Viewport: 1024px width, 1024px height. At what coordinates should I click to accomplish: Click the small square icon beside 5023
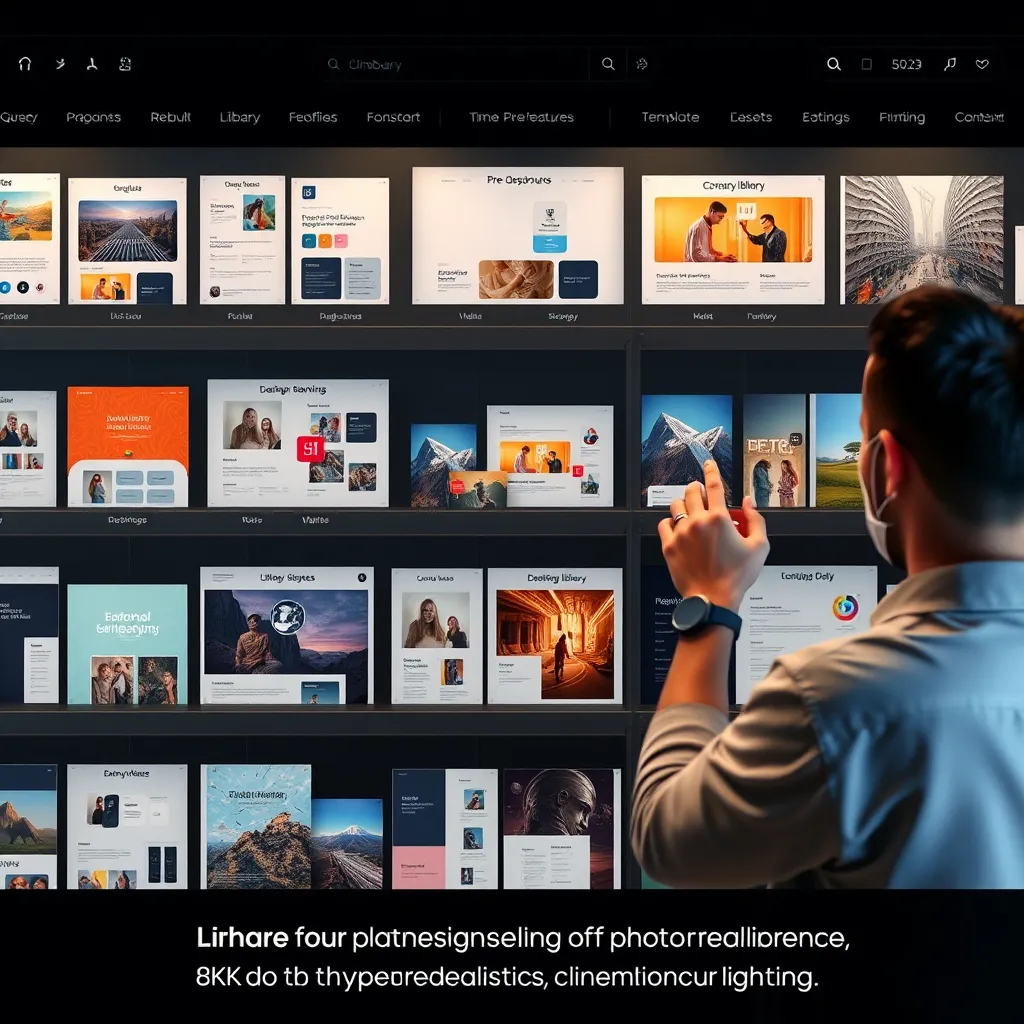pyautogui.click(x=867, y=64)
